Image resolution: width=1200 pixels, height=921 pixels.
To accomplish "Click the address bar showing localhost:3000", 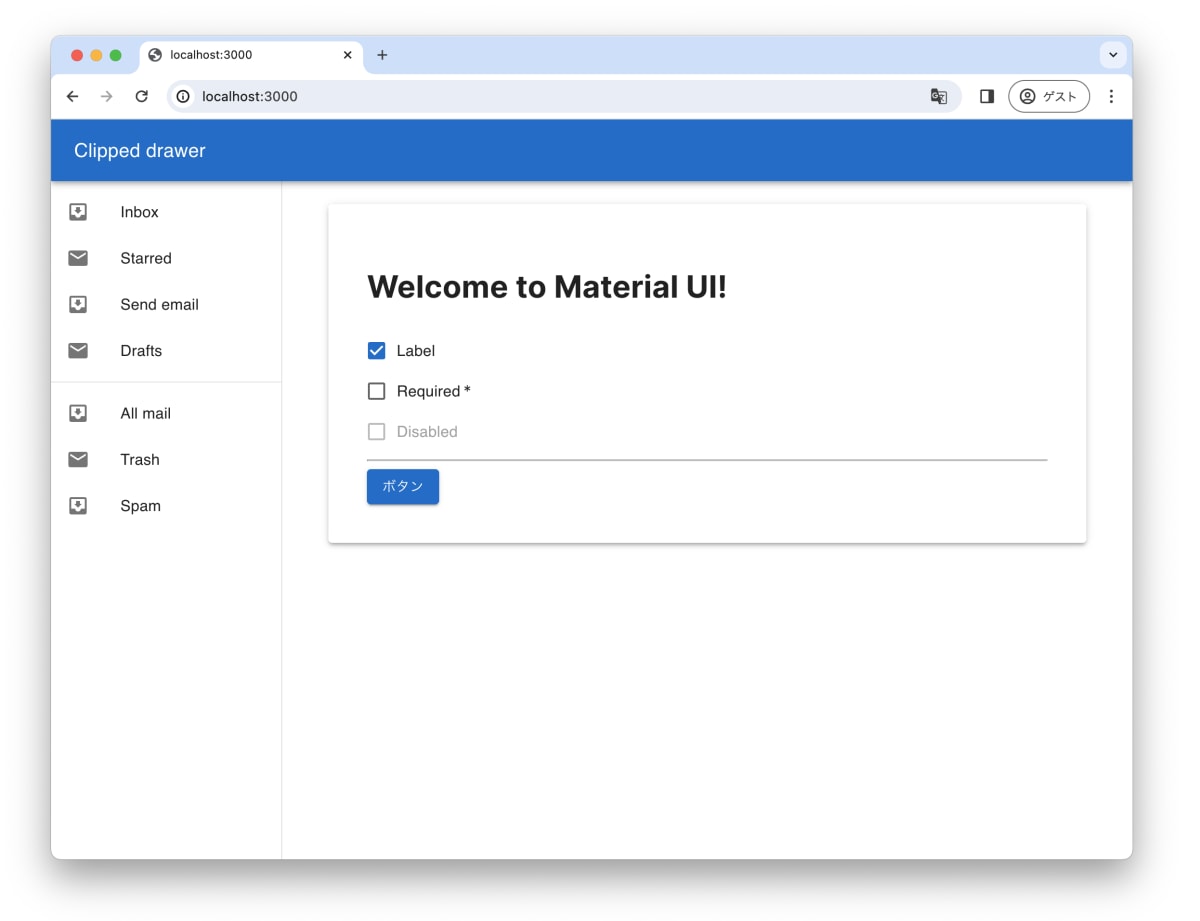I will coord(564,96).
